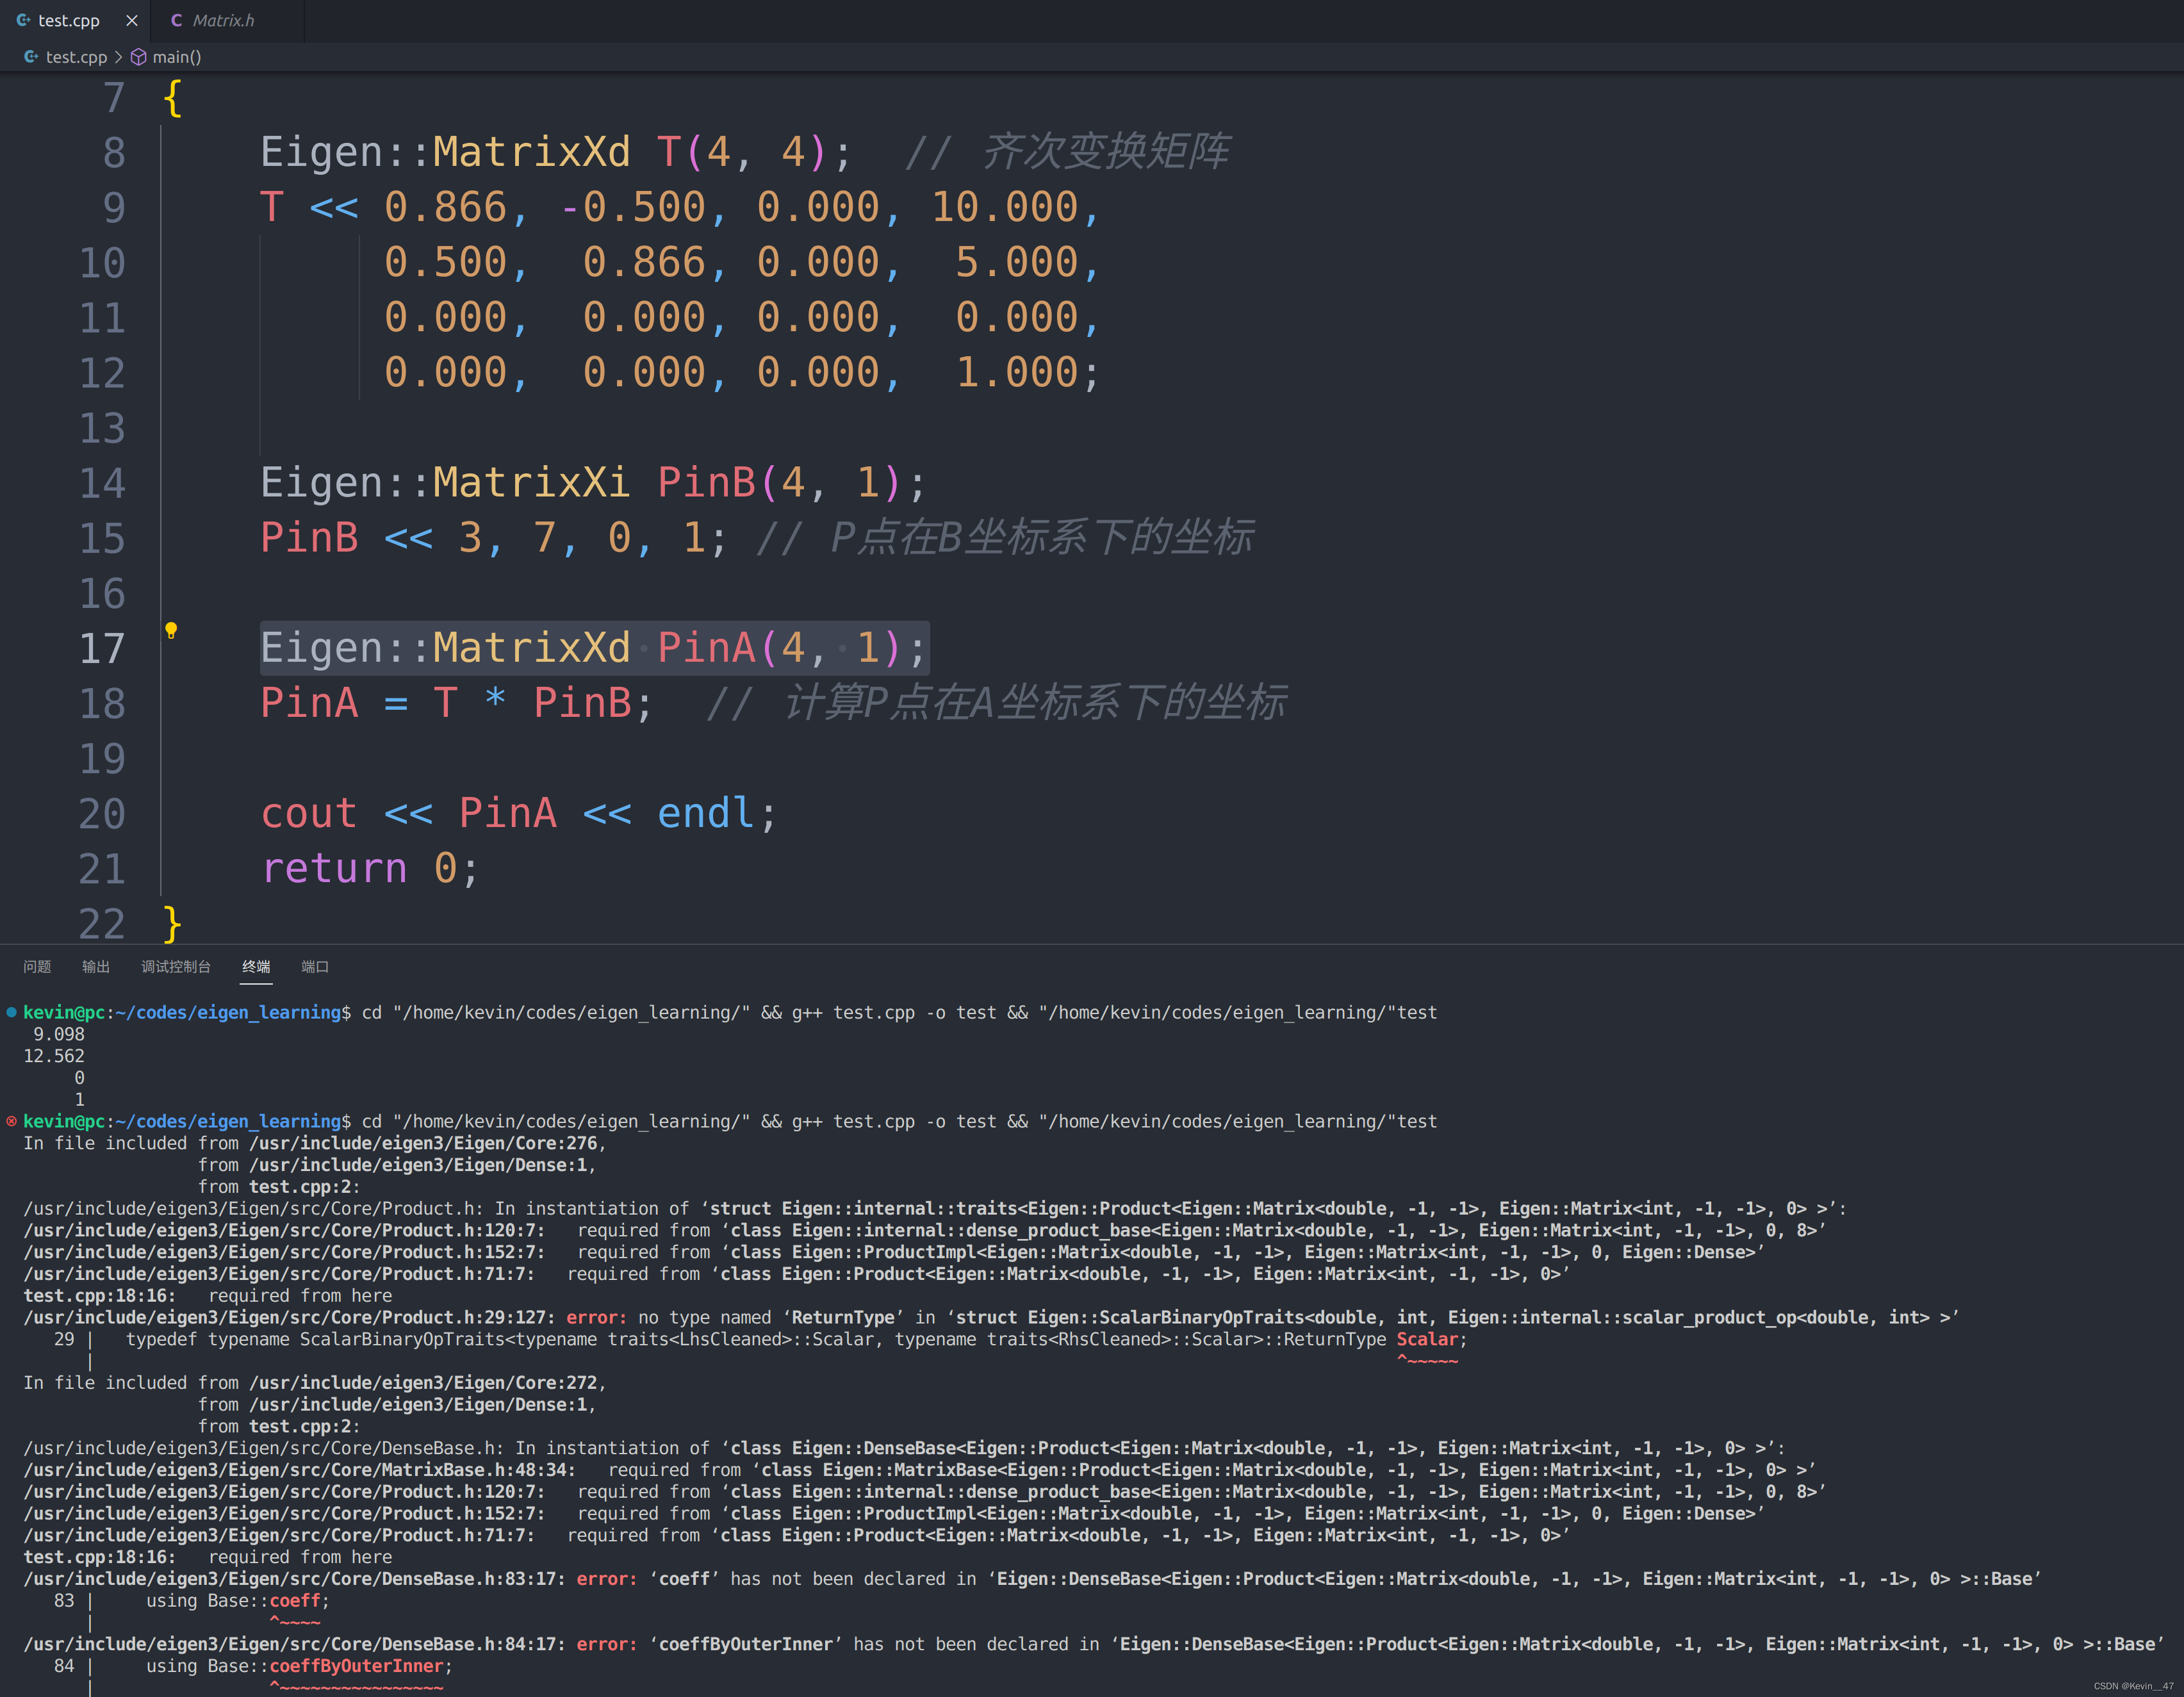Open the 问题 (Problems) panel tab
The height and width of the screenshot is (1697, 2184).
tap(37, 966)
